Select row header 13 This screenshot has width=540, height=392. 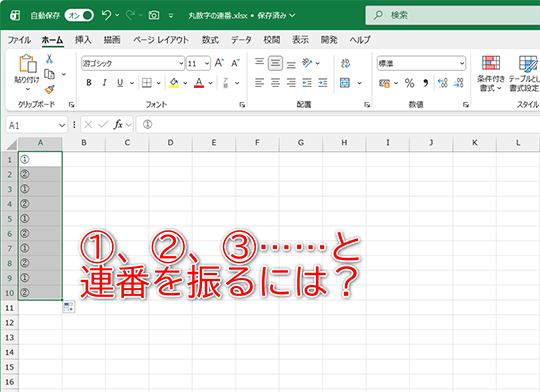point(10,338)
